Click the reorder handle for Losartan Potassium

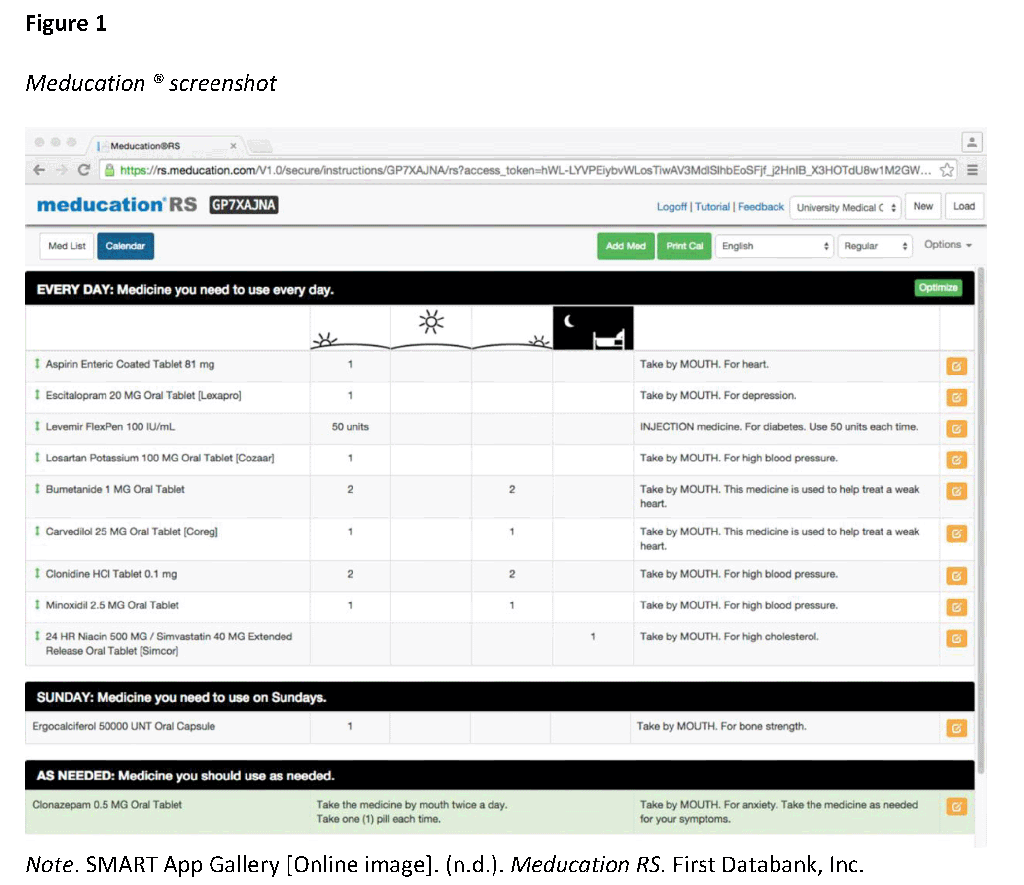[x=37, y=458]
